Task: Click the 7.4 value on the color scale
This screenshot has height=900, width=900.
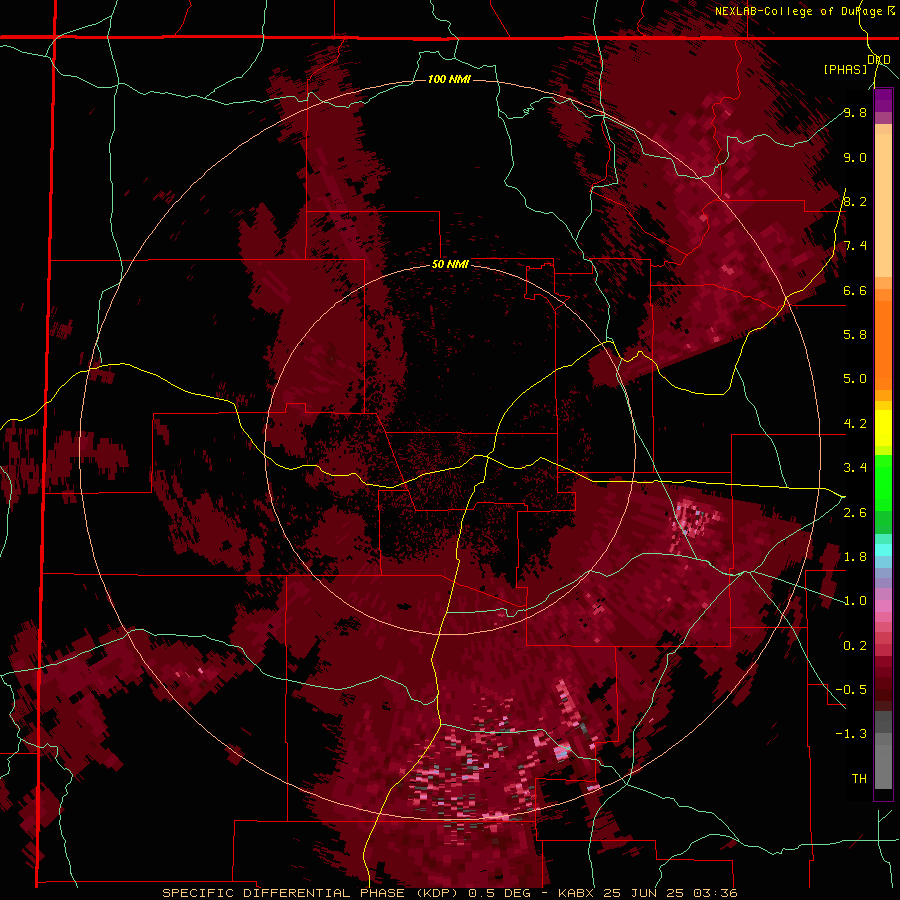Action: click(x=855, y=246)
